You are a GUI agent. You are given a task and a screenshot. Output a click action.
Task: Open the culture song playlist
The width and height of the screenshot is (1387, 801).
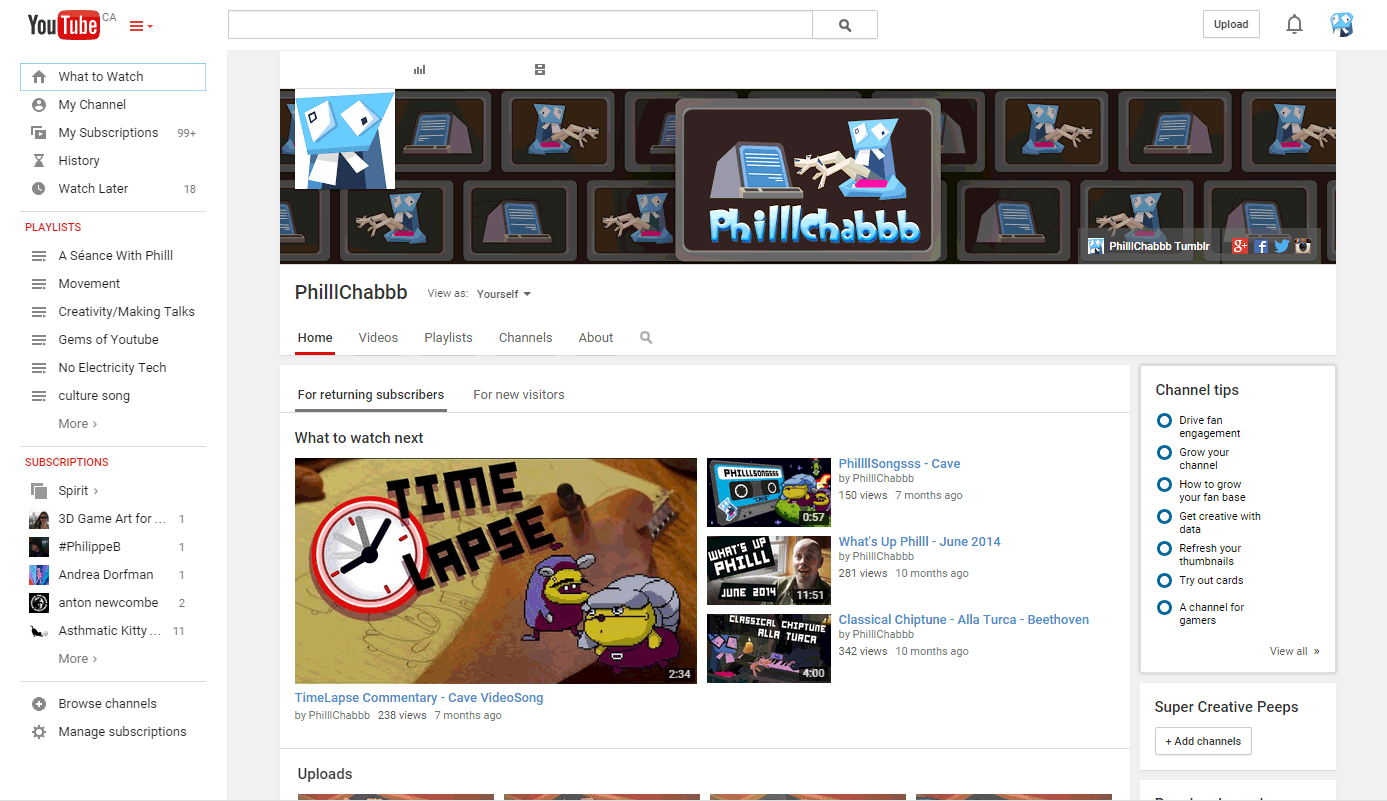click(94, 396)
